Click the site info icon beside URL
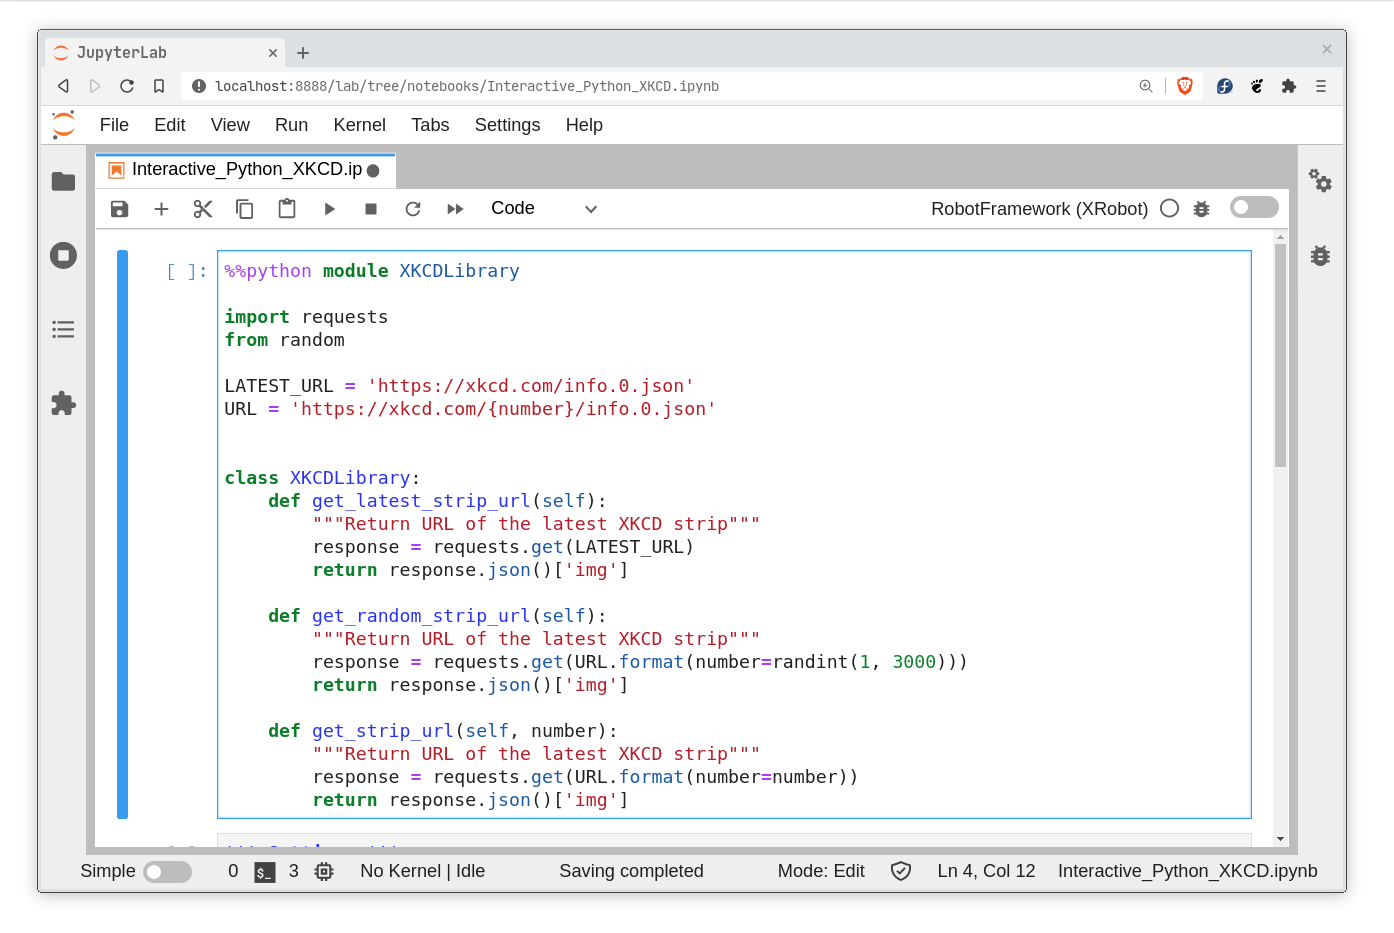The height and width of the screenshot is (933, 1394). coord(199,86)
